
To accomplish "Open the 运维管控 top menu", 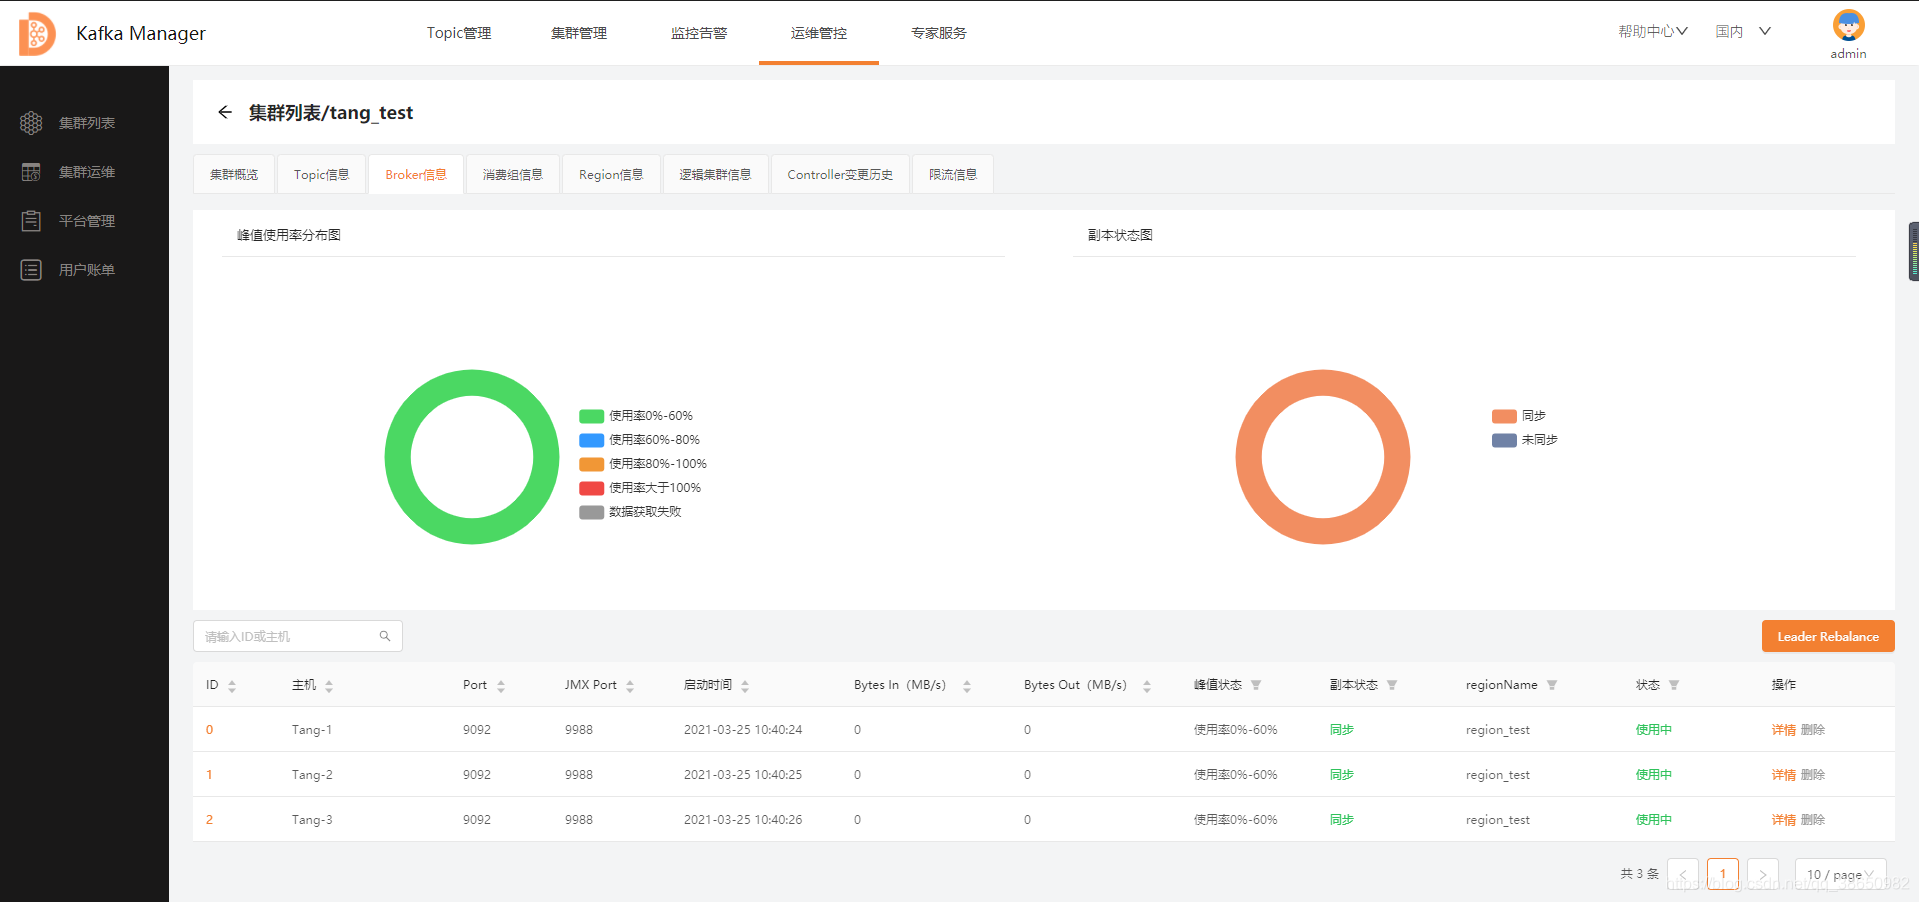I will (x=819, y=33).
